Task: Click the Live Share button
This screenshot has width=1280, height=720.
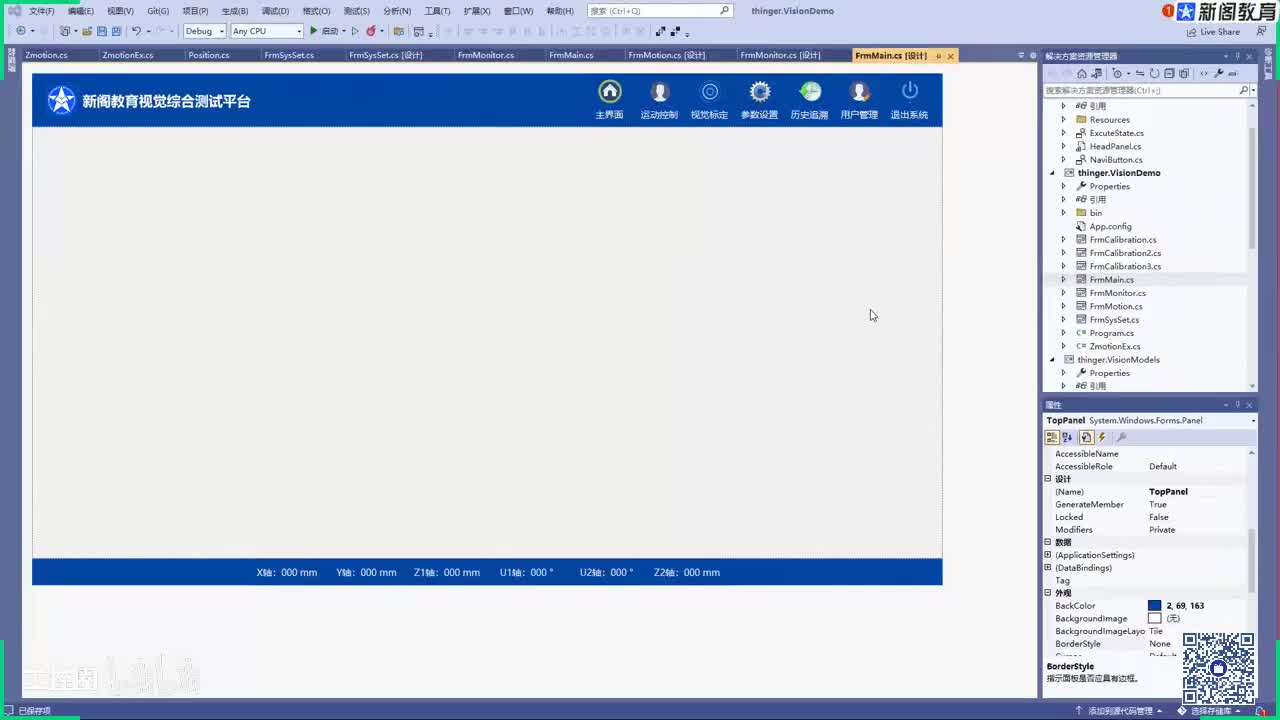Action: coord(1213,32)
